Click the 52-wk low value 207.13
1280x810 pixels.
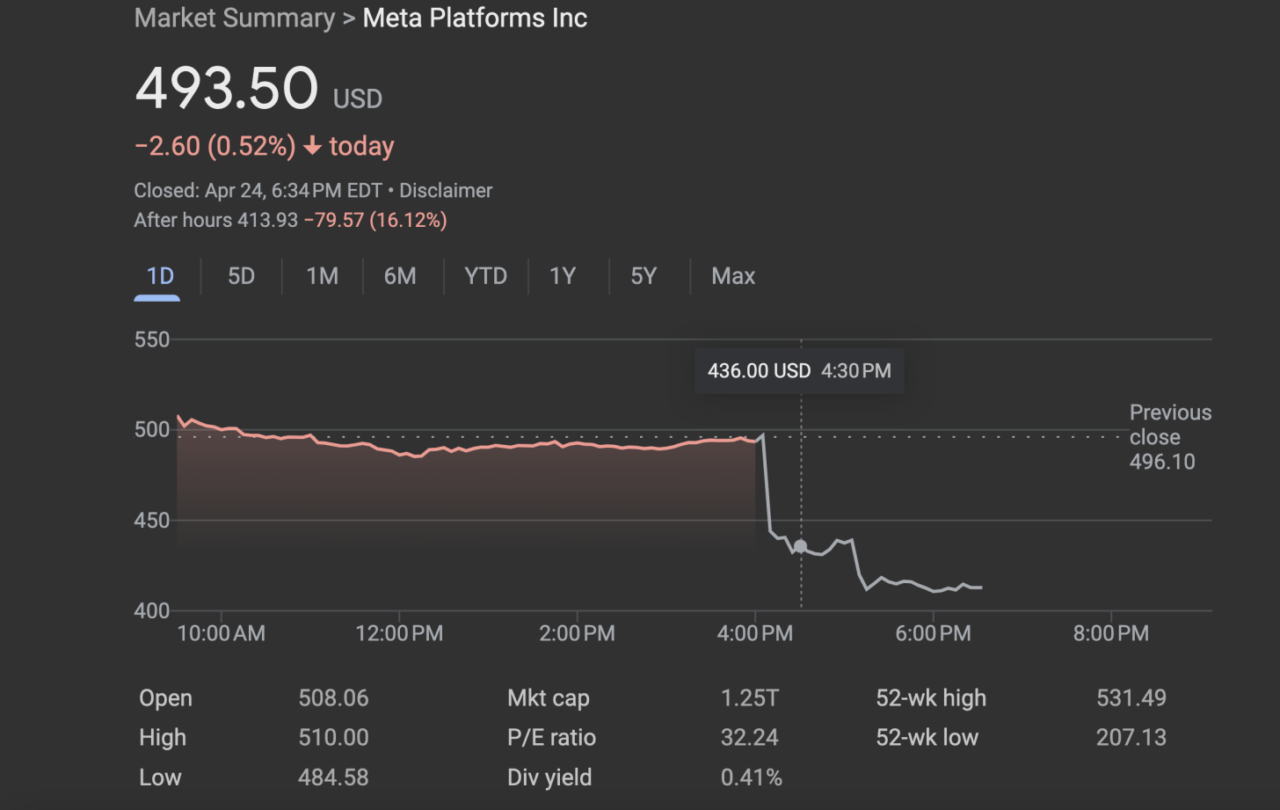(1131, 738)
